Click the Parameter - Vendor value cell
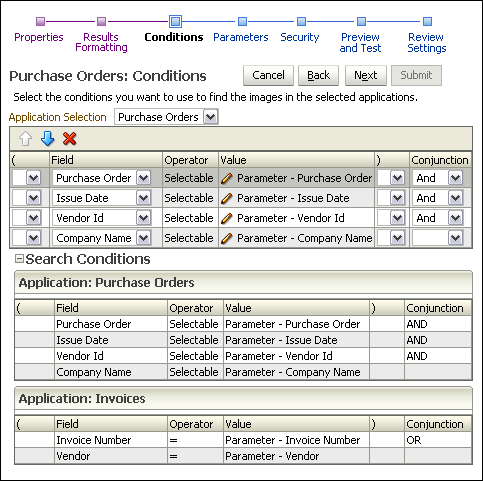 click(x=296, y=456)
